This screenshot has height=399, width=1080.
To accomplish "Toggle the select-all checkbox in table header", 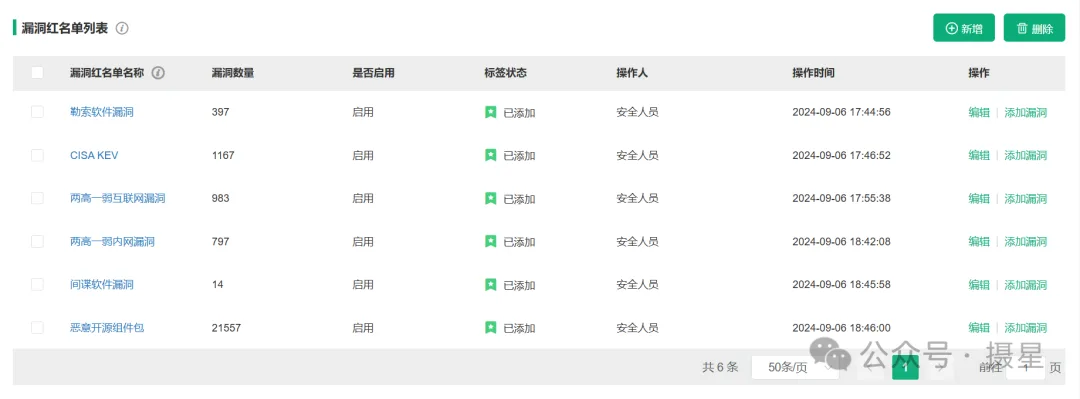I will tap(37, 73).
